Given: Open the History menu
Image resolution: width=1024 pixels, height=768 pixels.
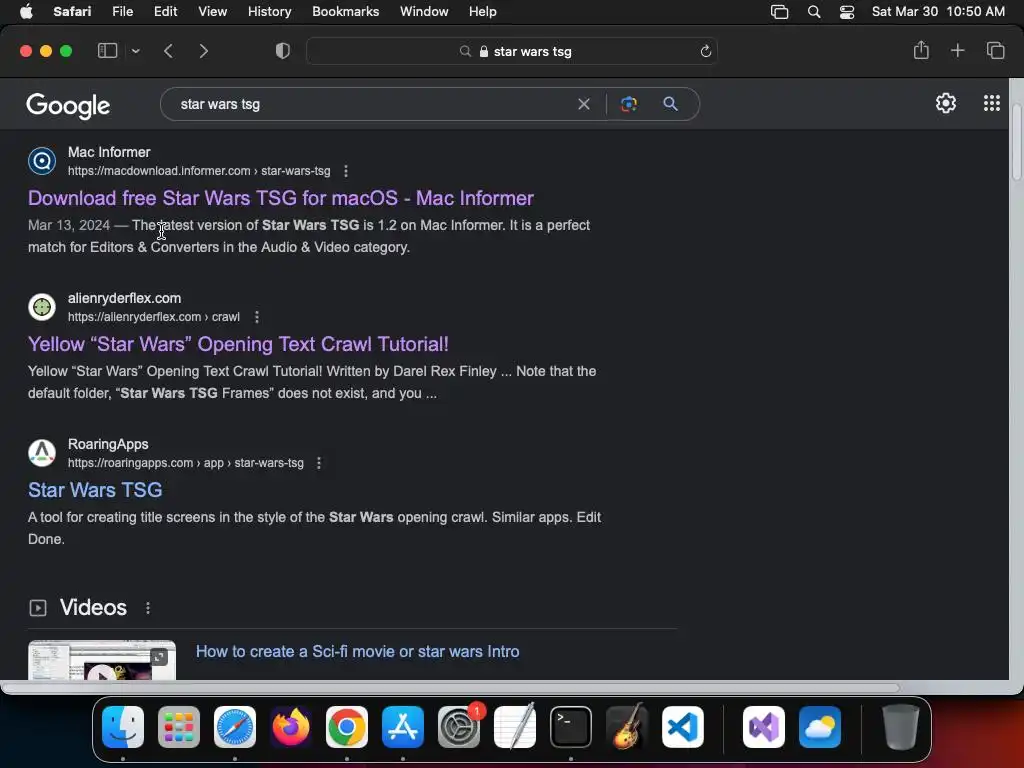Looking at the screenshot, I should tap(269, 12).
